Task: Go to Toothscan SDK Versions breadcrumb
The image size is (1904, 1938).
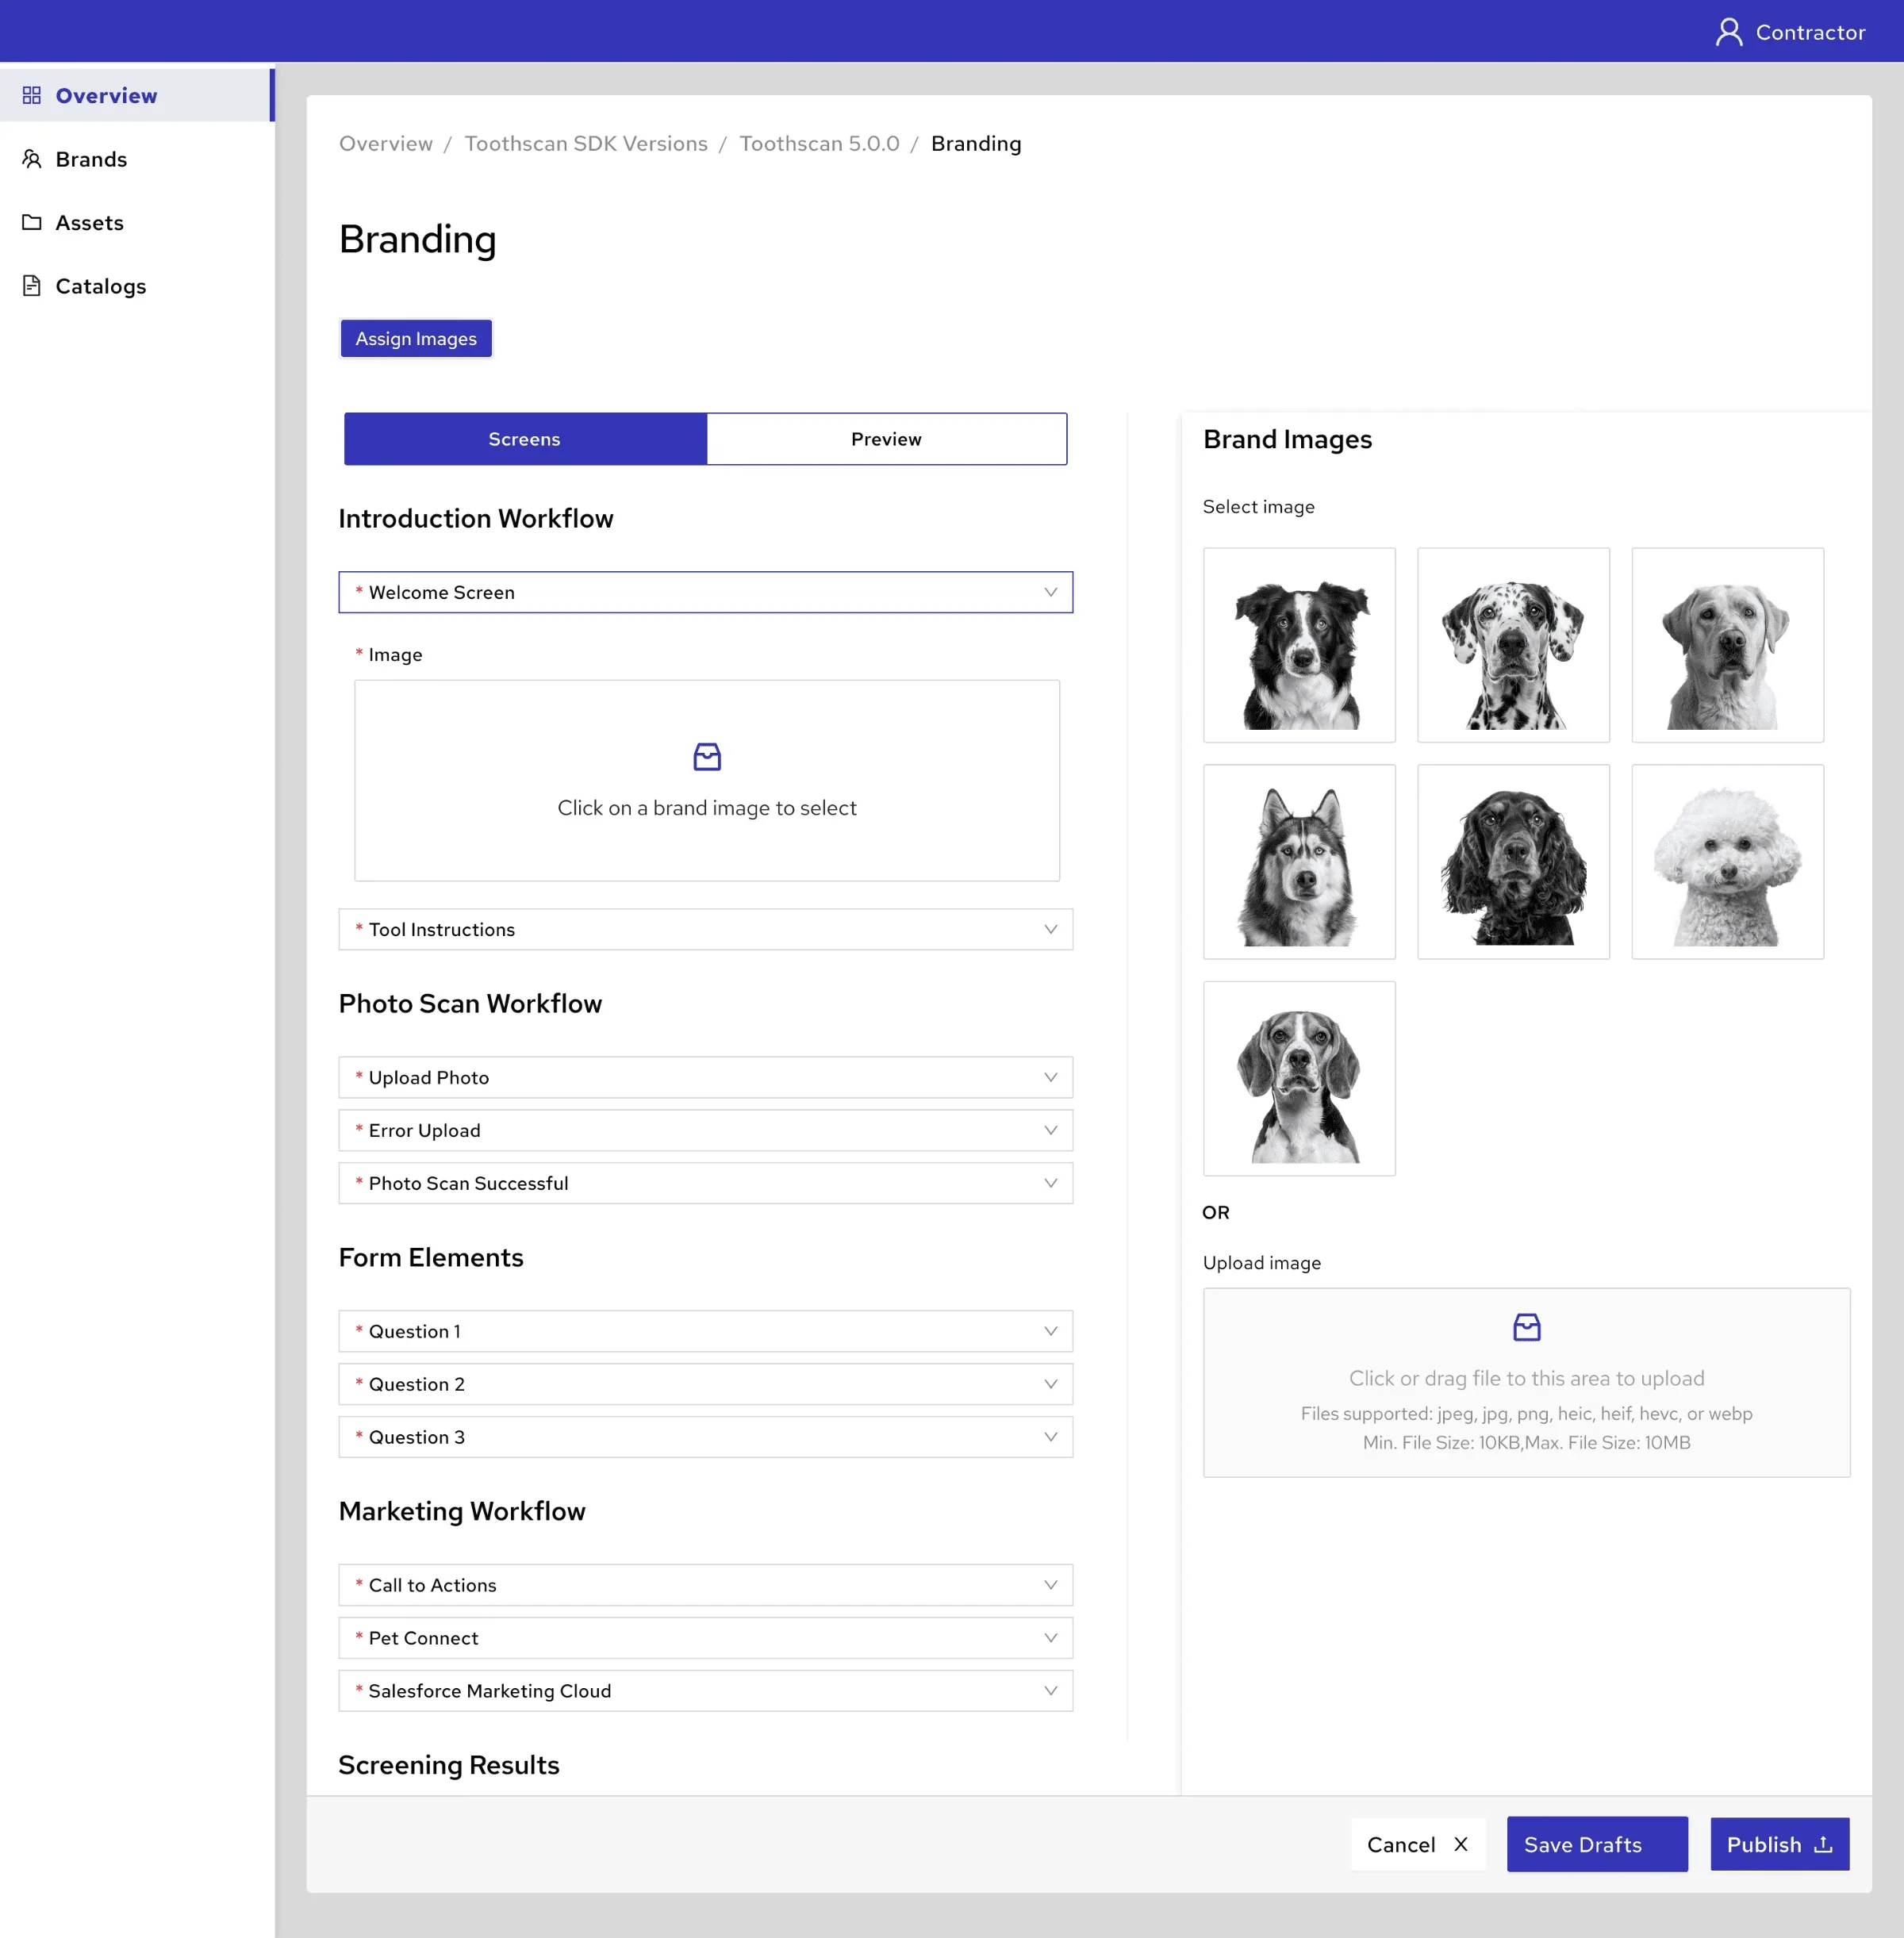Action: tap(586, 144)
